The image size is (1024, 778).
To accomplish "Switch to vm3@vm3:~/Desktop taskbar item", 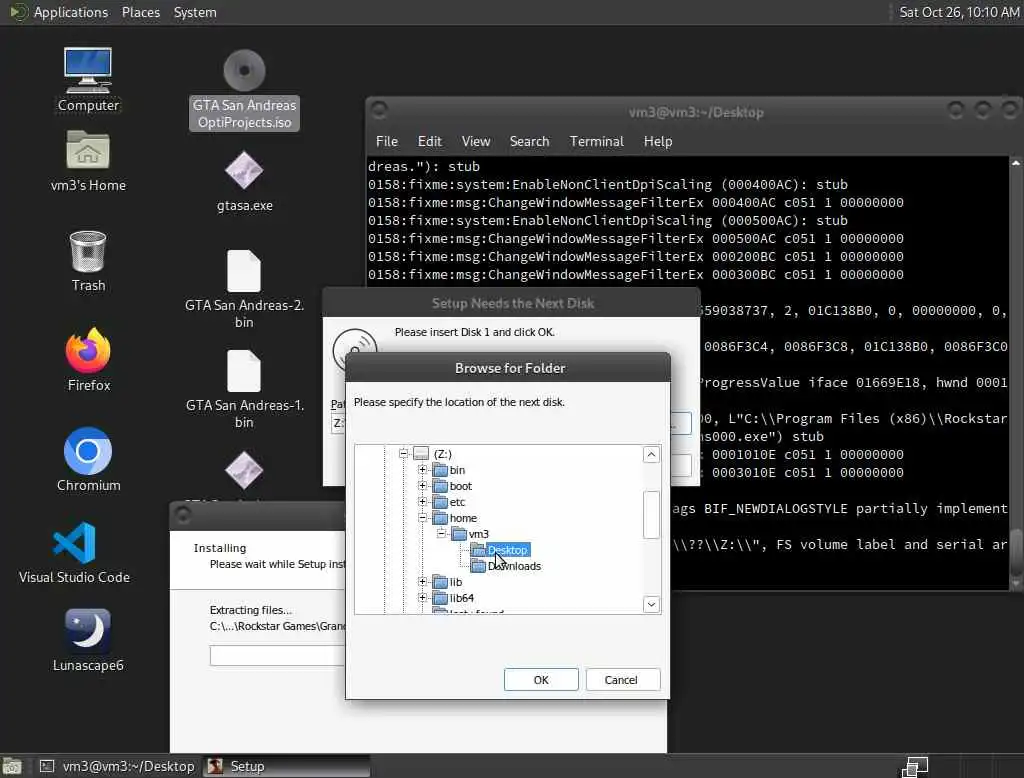I will coord(118,766).
